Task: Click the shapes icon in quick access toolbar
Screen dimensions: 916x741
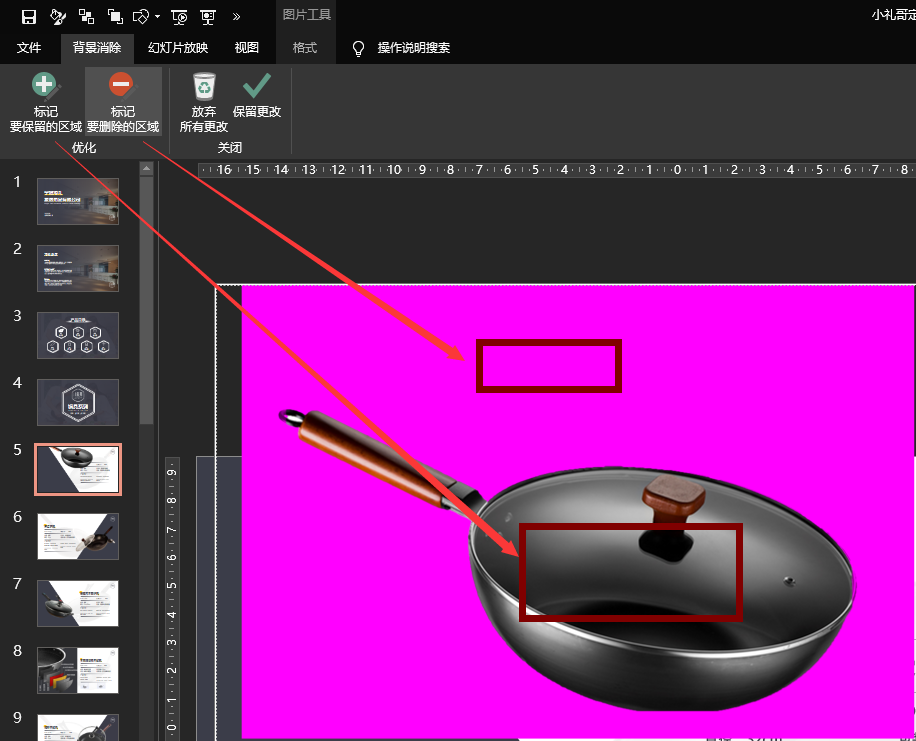Action: pyautogui.click(x=142, y=16)
